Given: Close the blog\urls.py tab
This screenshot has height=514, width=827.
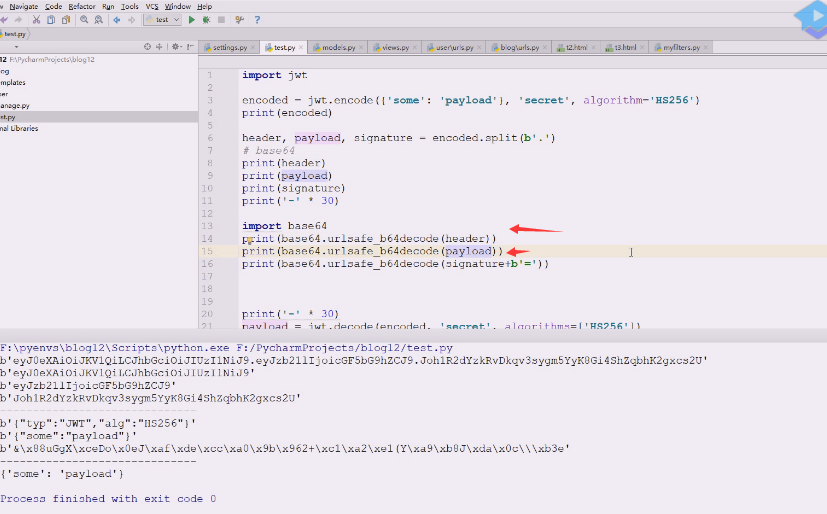Looking at the screenshot, I should [545, 47].
